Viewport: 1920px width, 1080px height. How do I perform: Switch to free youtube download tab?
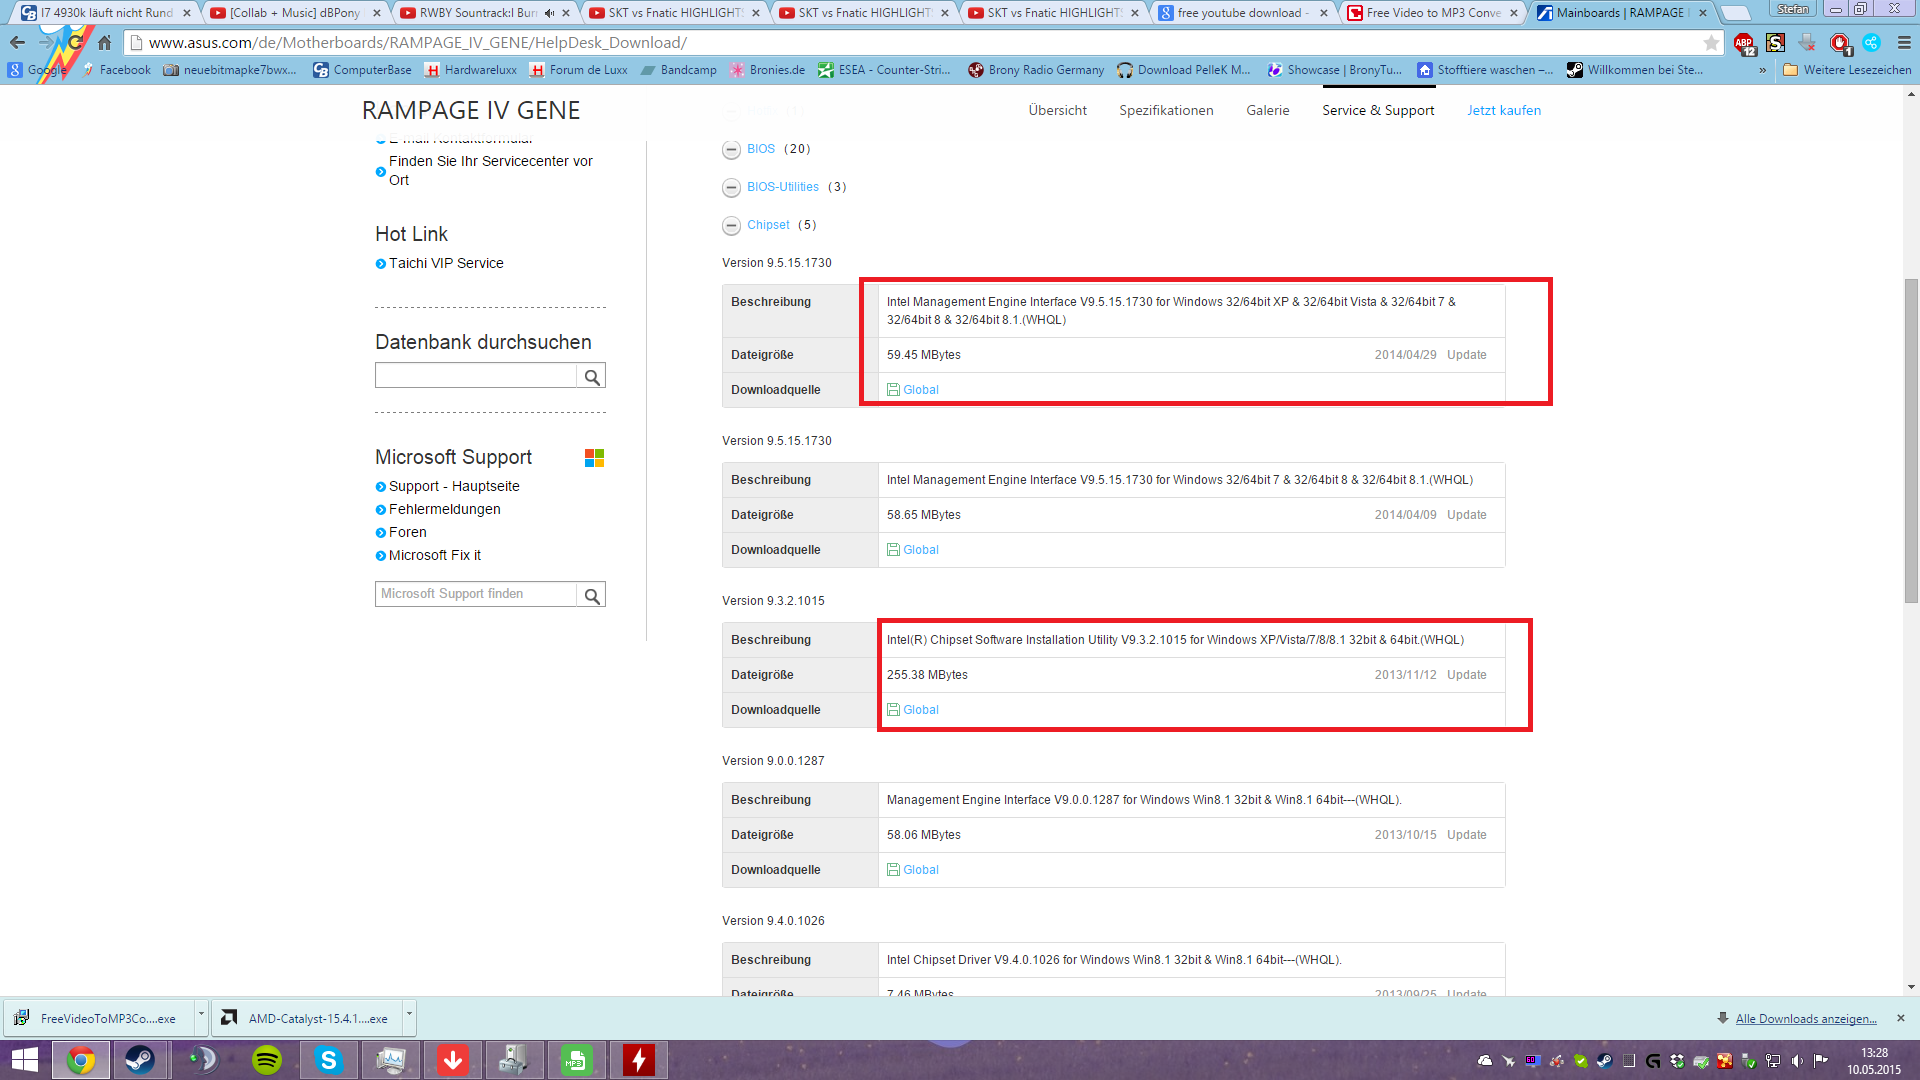[x=1238, y=13]
